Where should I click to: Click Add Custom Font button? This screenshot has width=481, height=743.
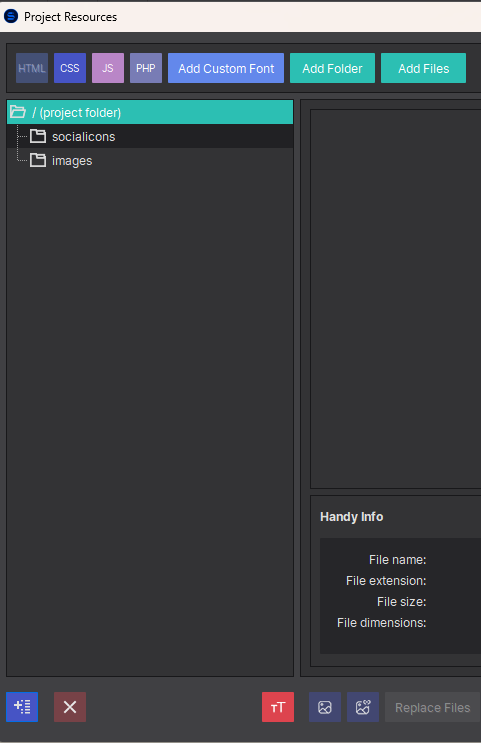click(226, 68)
